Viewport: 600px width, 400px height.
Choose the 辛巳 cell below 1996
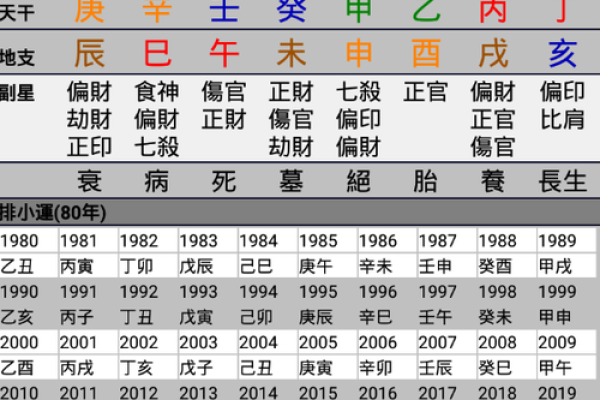[x=387, y=317]
